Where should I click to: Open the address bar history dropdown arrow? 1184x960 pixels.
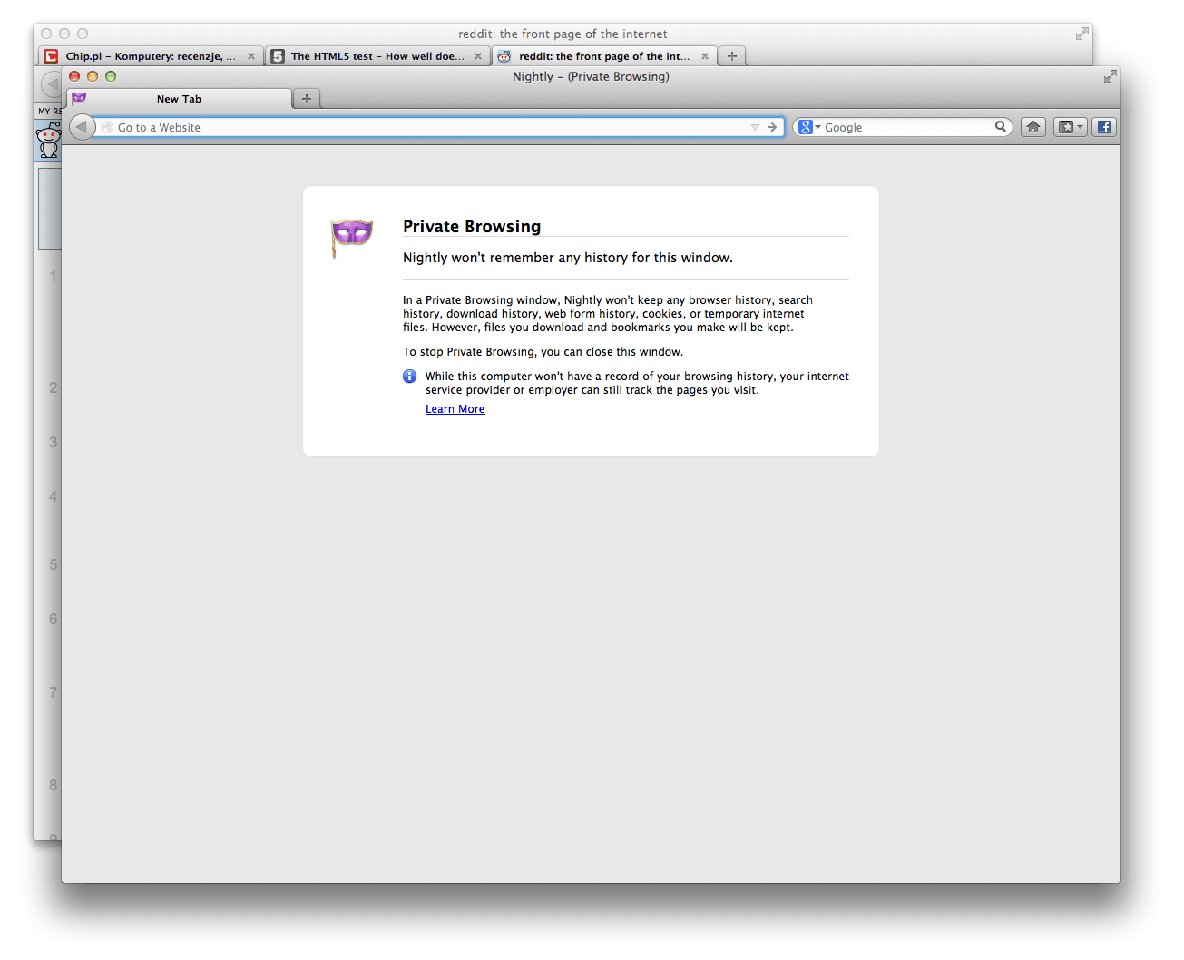(x=754, y=127)
